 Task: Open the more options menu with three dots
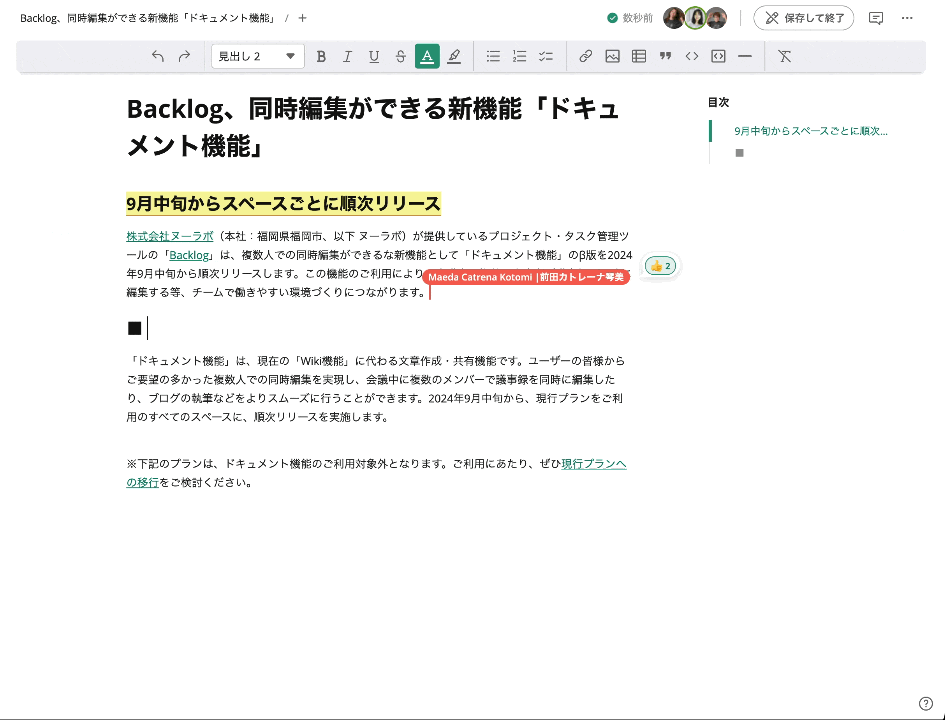(907, 17)
